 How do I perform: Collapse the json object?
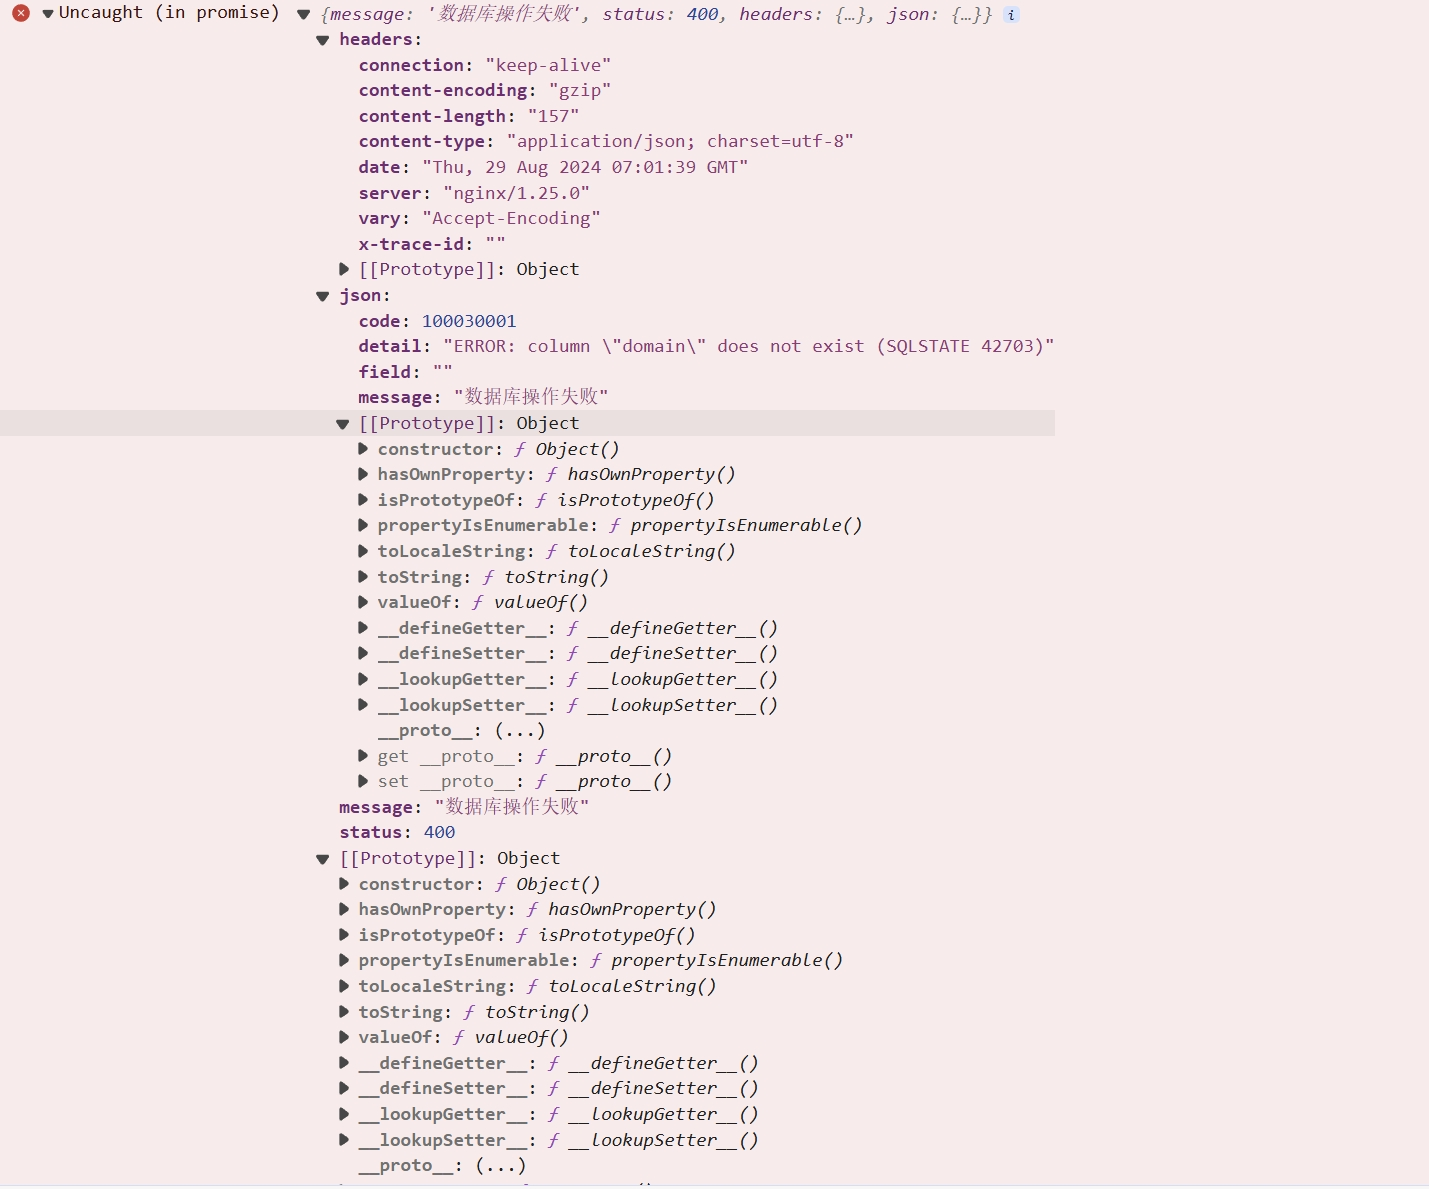coord(323,297)
